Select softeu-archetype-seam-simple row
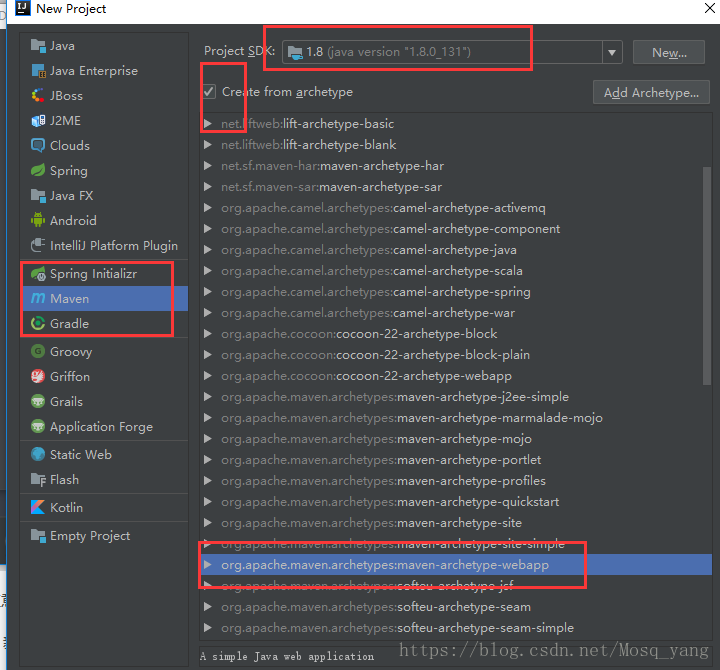 point(456,628)
